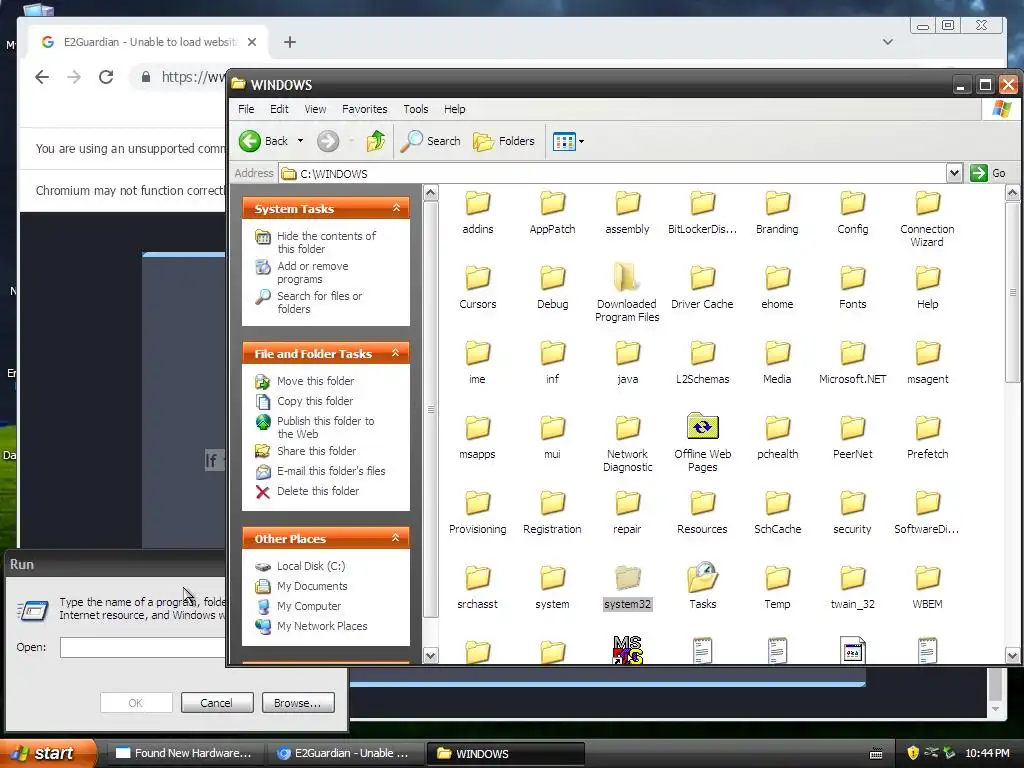Select the java folder icon
Screen dimensions: 1024x768
coord(628,353)
